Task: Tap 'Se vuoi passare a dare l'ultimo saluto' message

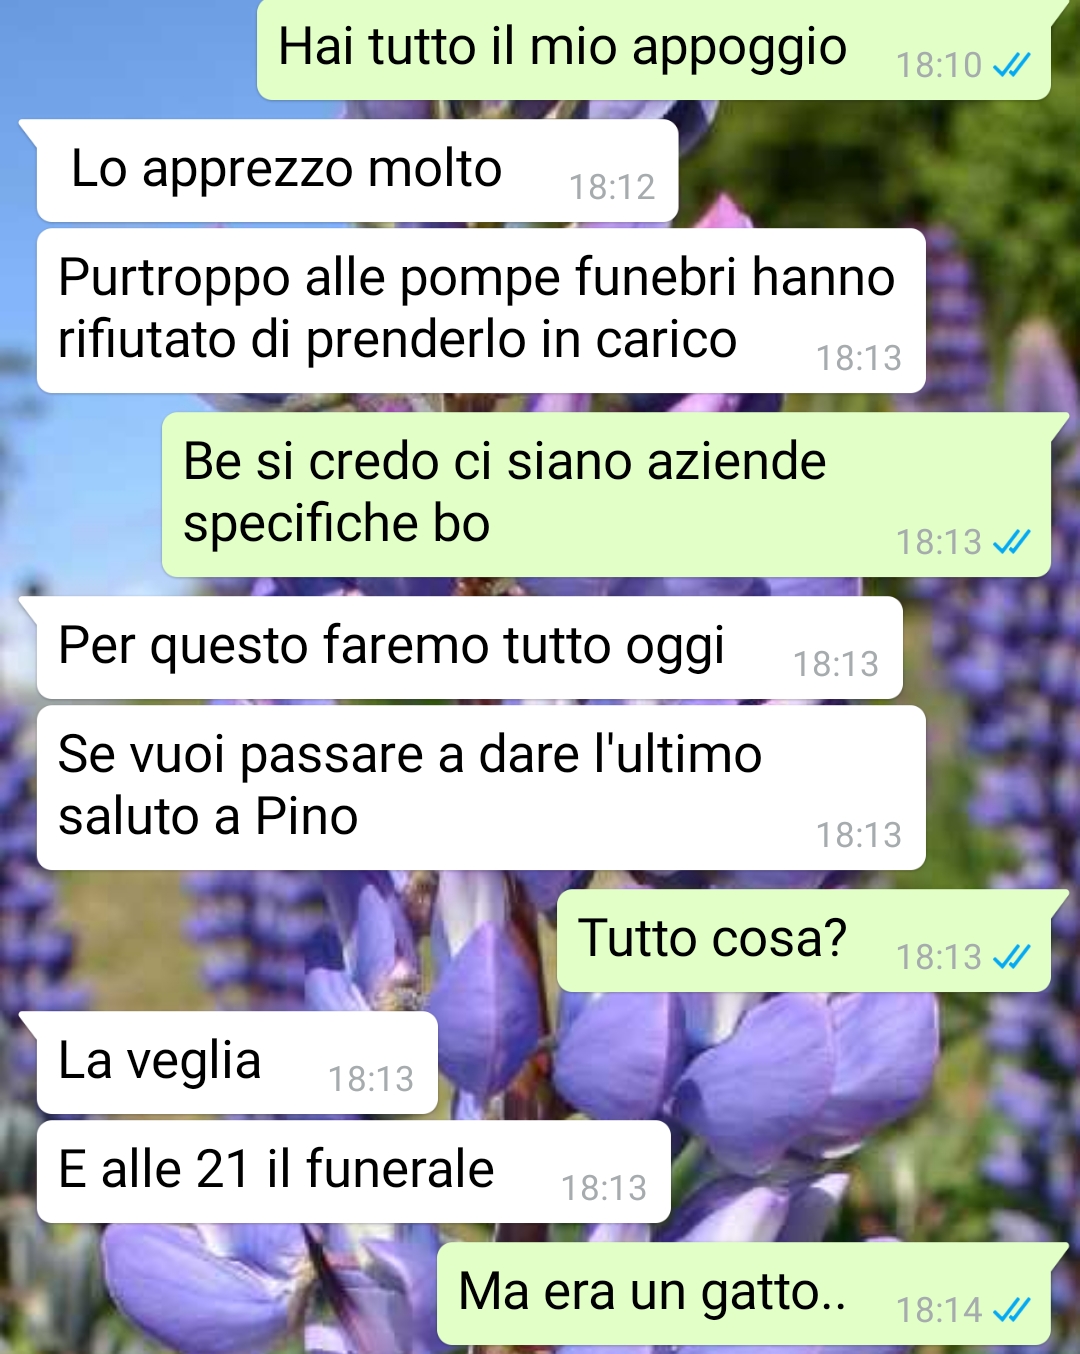Action: pos(481,787)
